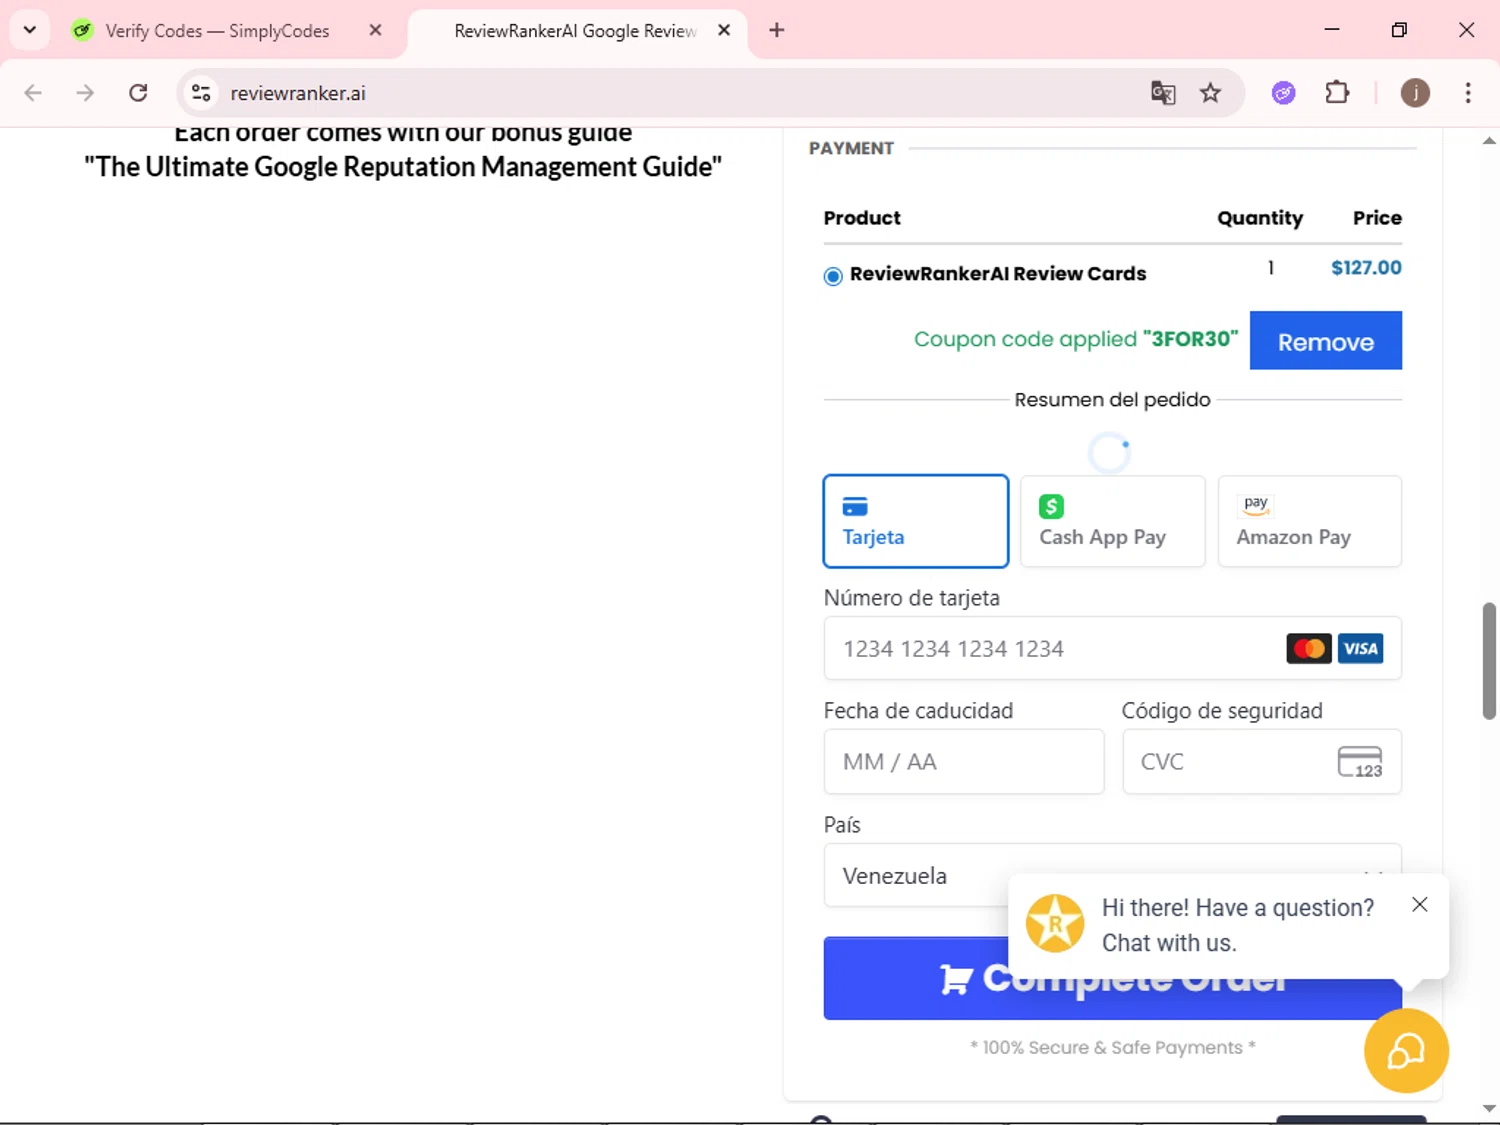1500x1125 pixels.
Task: Open the Extensions puzzle icon
Action: pyautogui.click(x=1337, y=93)
